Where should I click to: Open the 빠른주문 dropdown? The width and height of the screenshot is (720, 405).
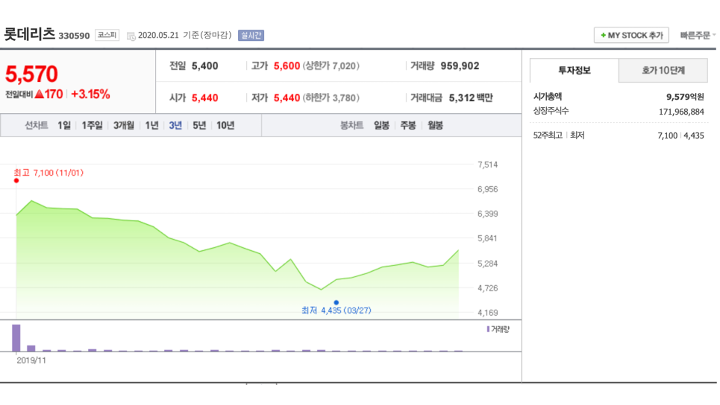point(698,35)
